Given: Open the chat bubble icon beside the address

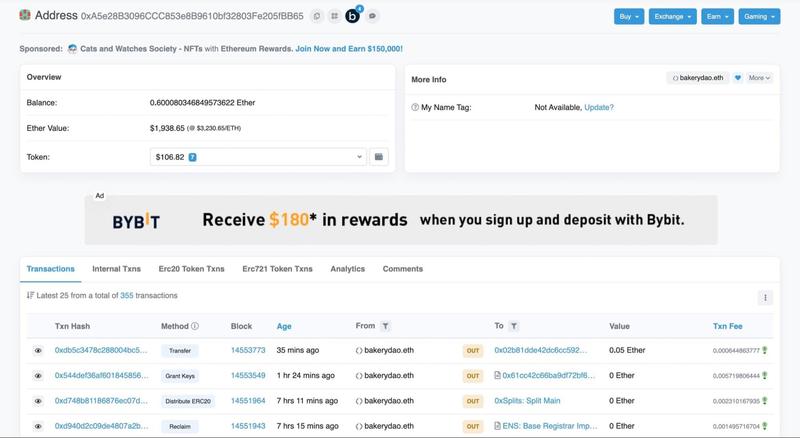Looking at the screenshot, I should pyautogui.click(x=372, y=16).
